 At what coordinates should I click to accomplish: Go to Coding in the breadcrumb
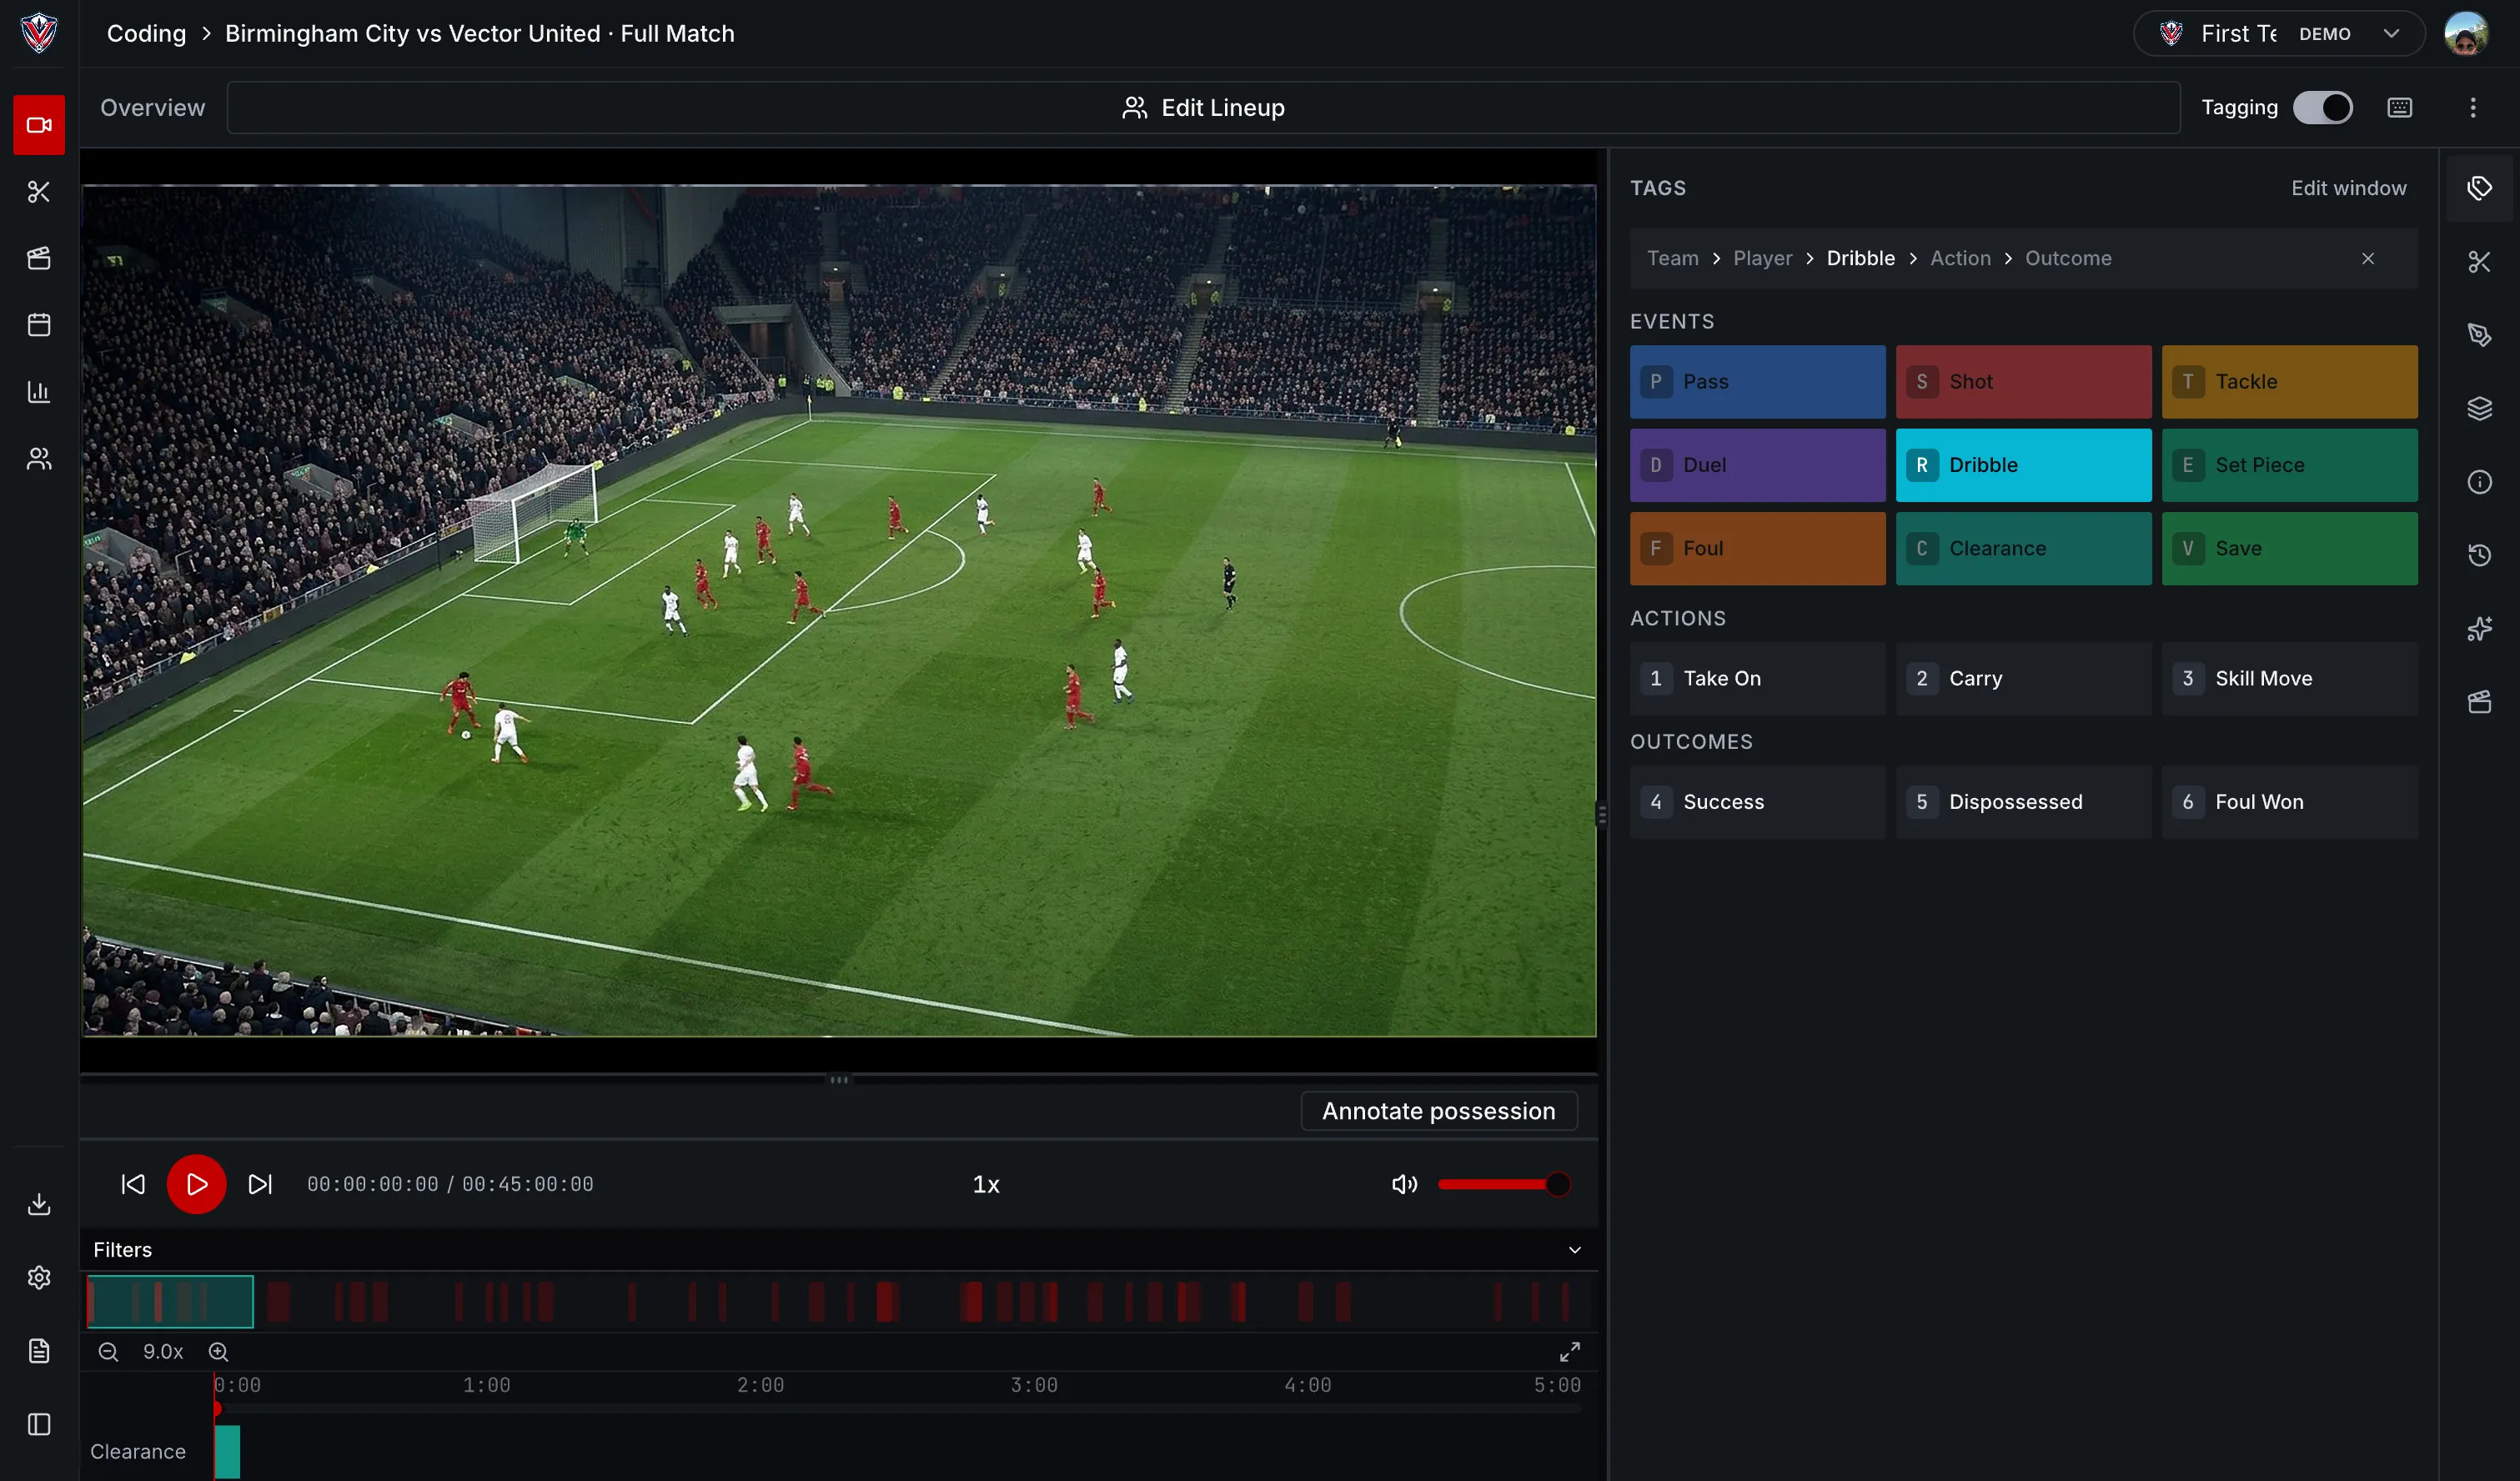coord(146,33)
